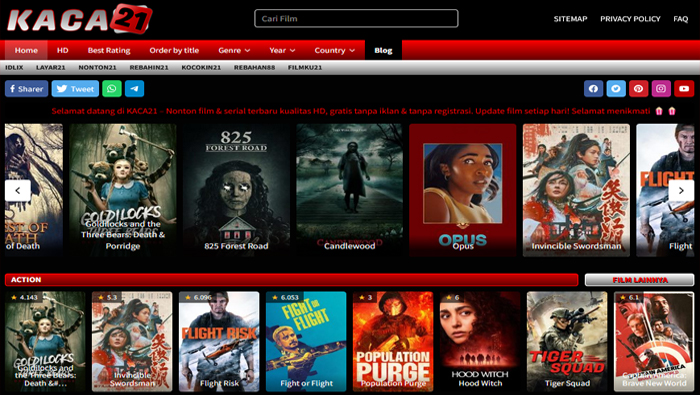
Task: Go to next carousel slide arrow
Action: pyautogui.click(x=681, y=191)
